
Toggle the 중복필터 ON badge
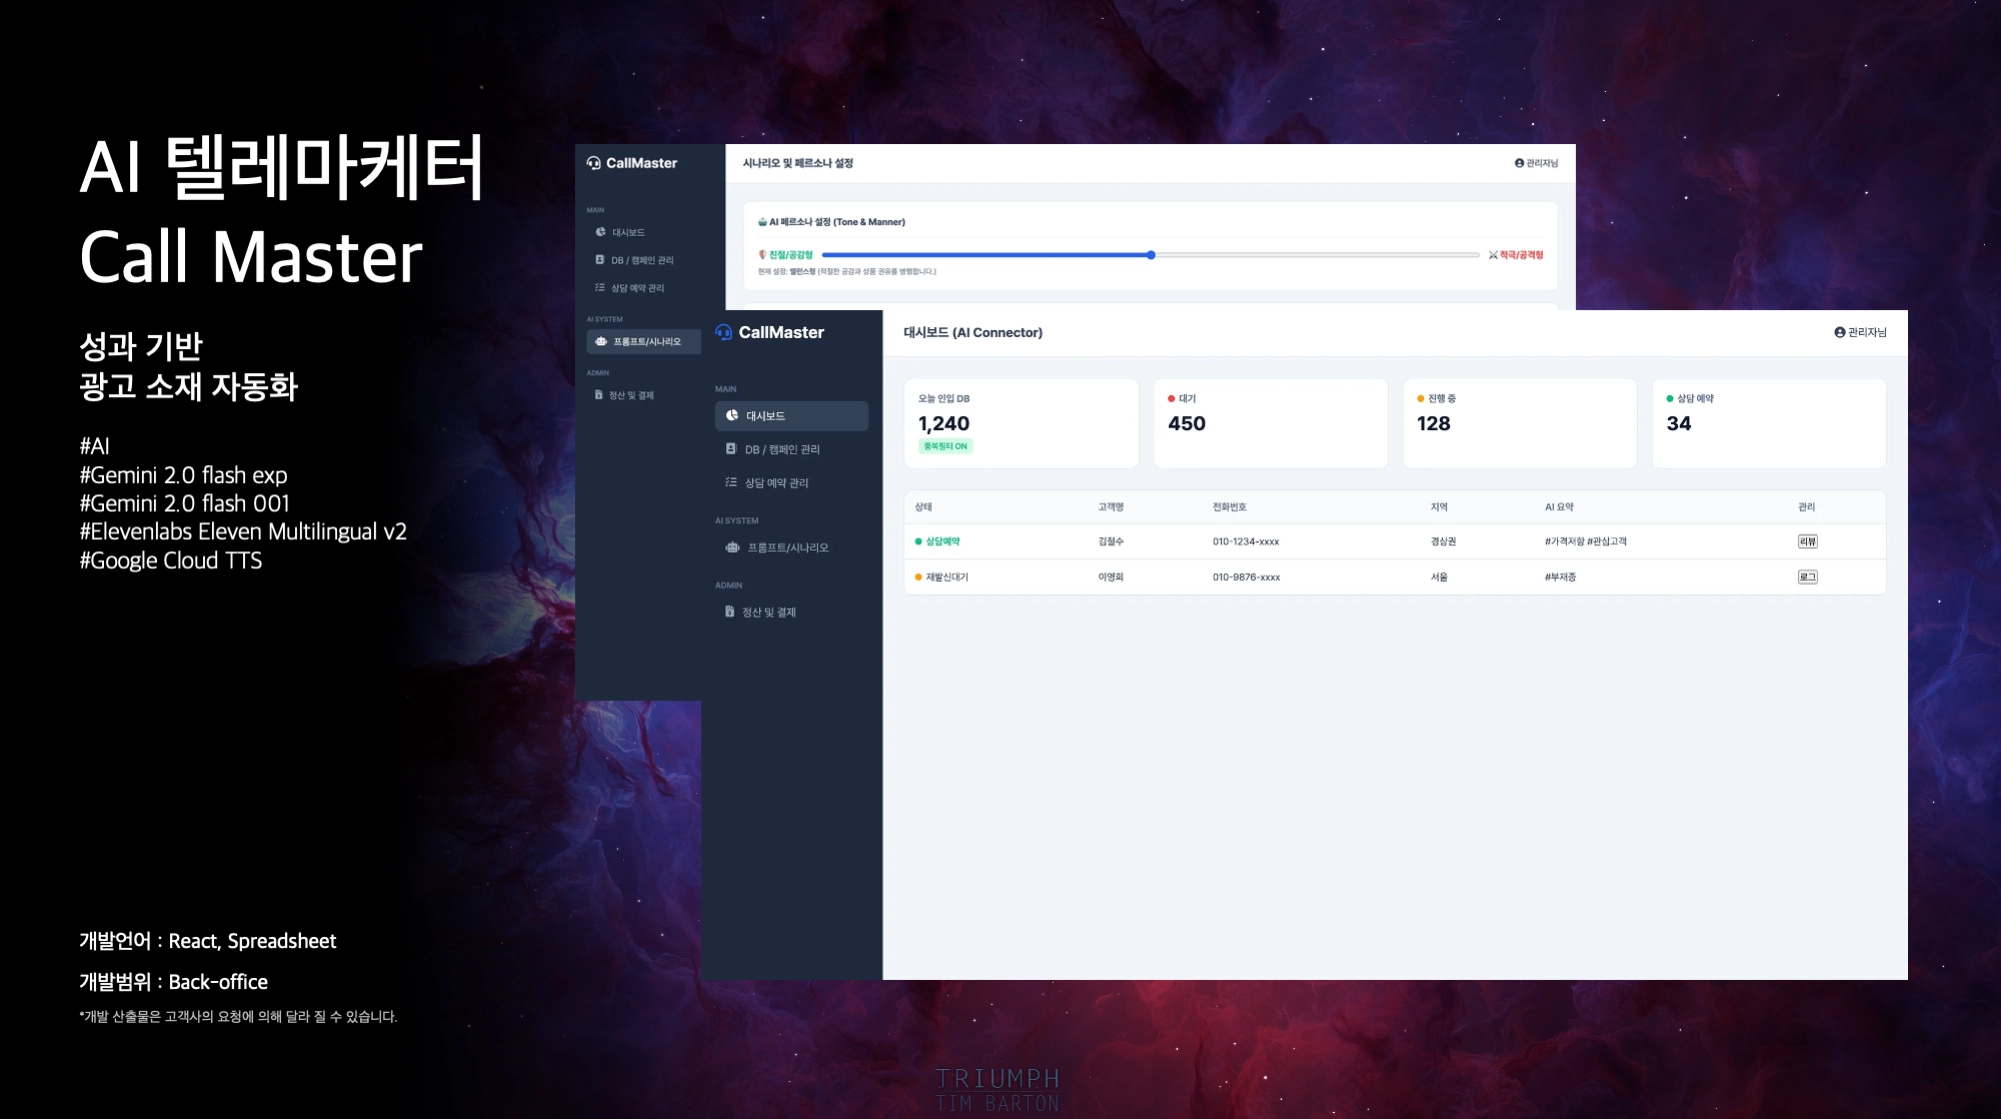click(945, 446)
